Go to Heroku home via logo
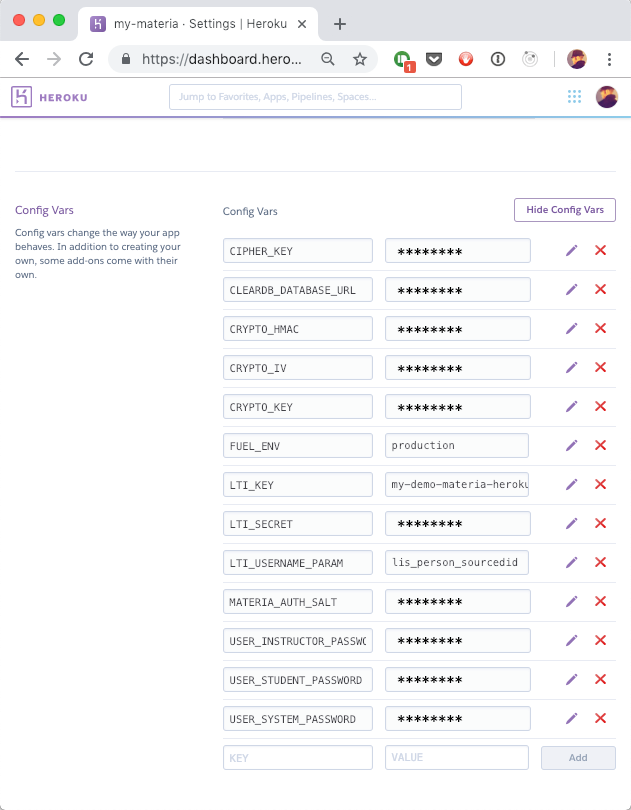 49,97
